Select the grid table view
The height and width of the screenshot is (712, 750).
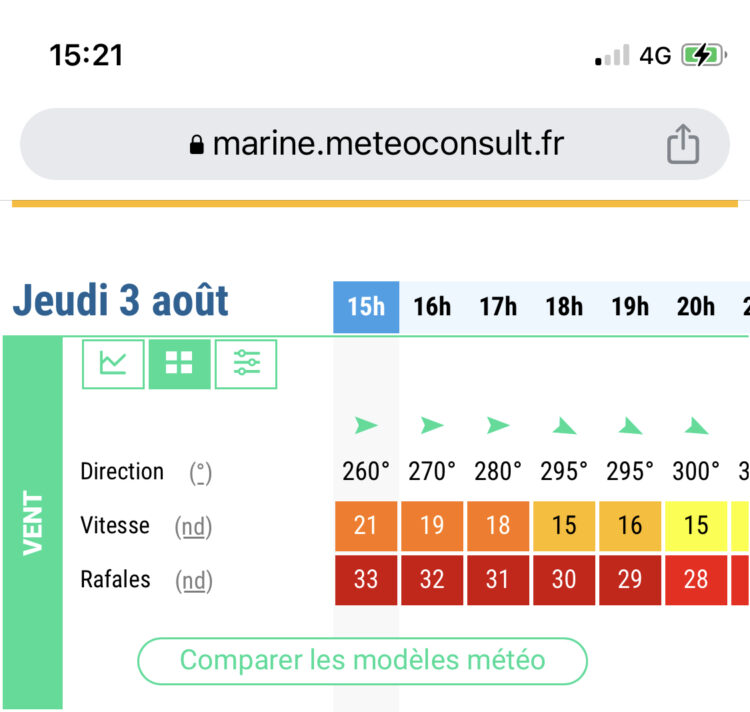179,364
